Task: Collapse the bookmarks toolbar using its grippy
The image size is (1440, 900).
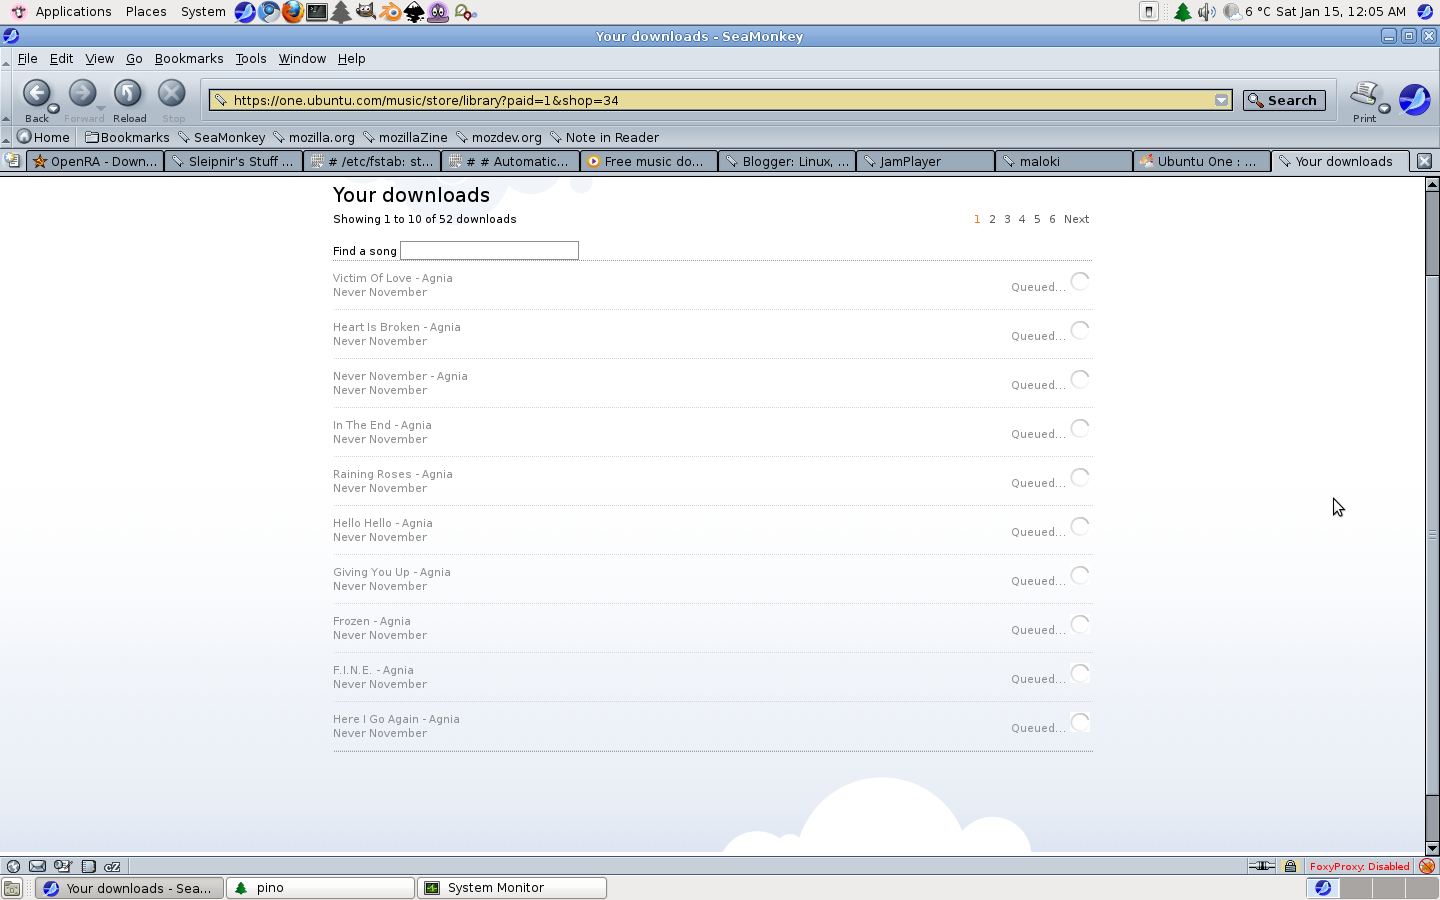Action: pyautogui.click(x=6, y=137)
